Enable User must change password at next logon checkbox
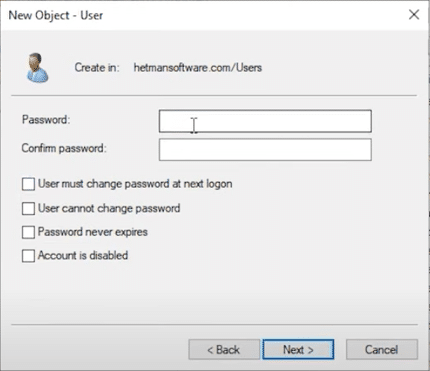 pos(28,184)
